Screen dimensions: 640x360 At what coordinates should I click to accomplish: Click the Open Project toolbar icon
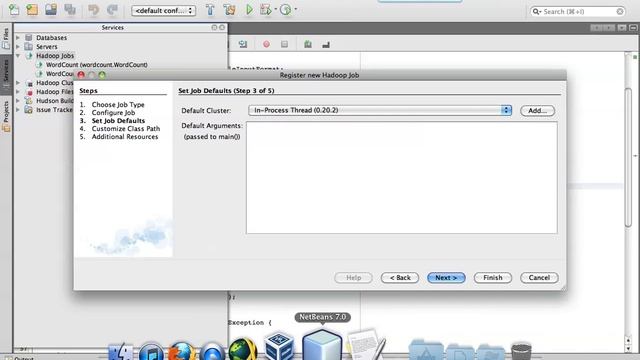pyautogui.click(x=51, y=9)
